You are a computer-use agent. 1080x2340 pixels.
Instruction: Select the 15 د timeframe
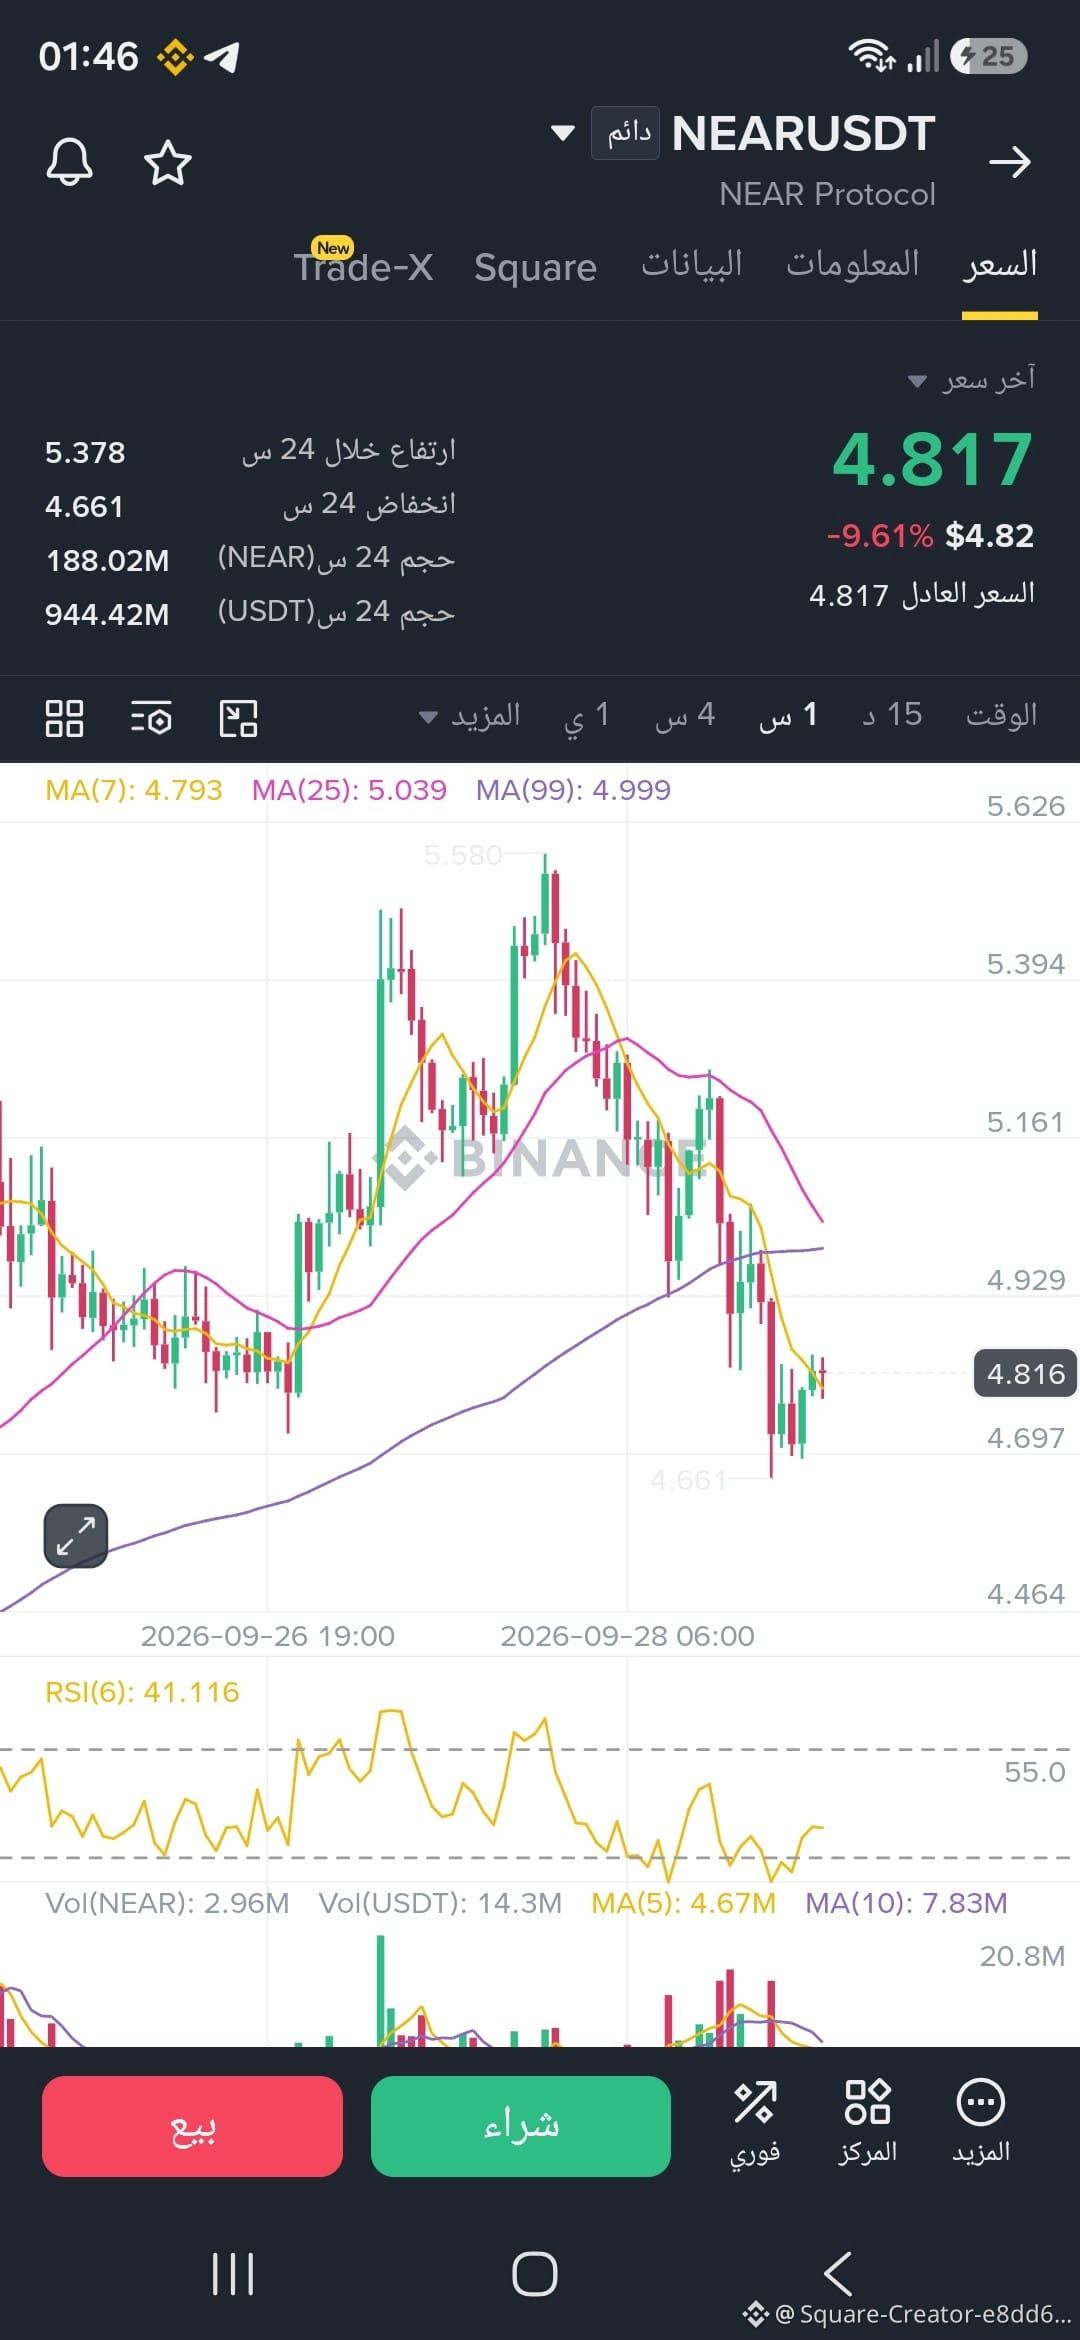[x=892, y=715]
